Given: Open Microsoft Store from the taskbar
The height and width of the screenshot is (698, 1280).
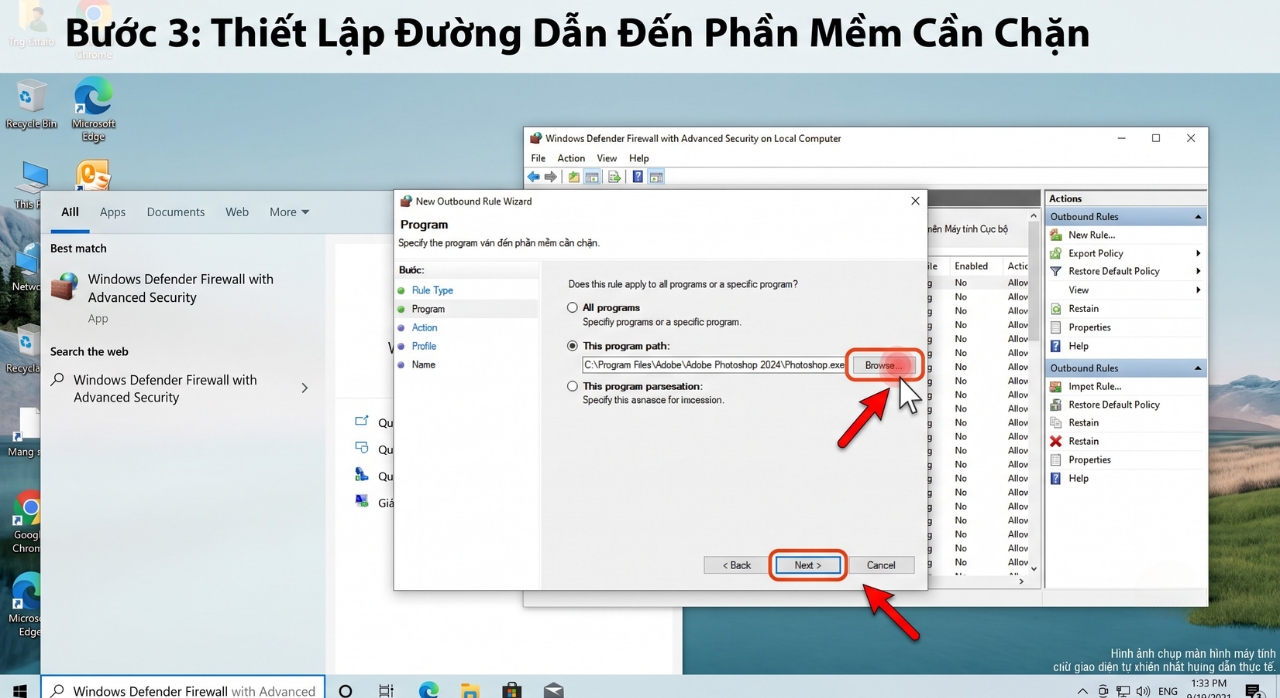Looking at the screenshot, I should pyautogui.click(x=512, y=690).
